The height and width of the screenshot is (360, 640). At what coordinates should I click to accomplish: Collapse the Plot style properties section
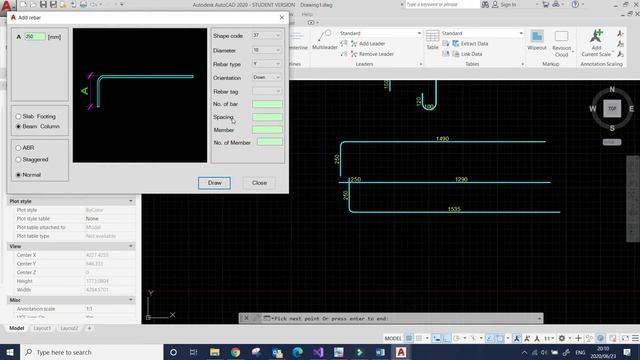[131, 201]
